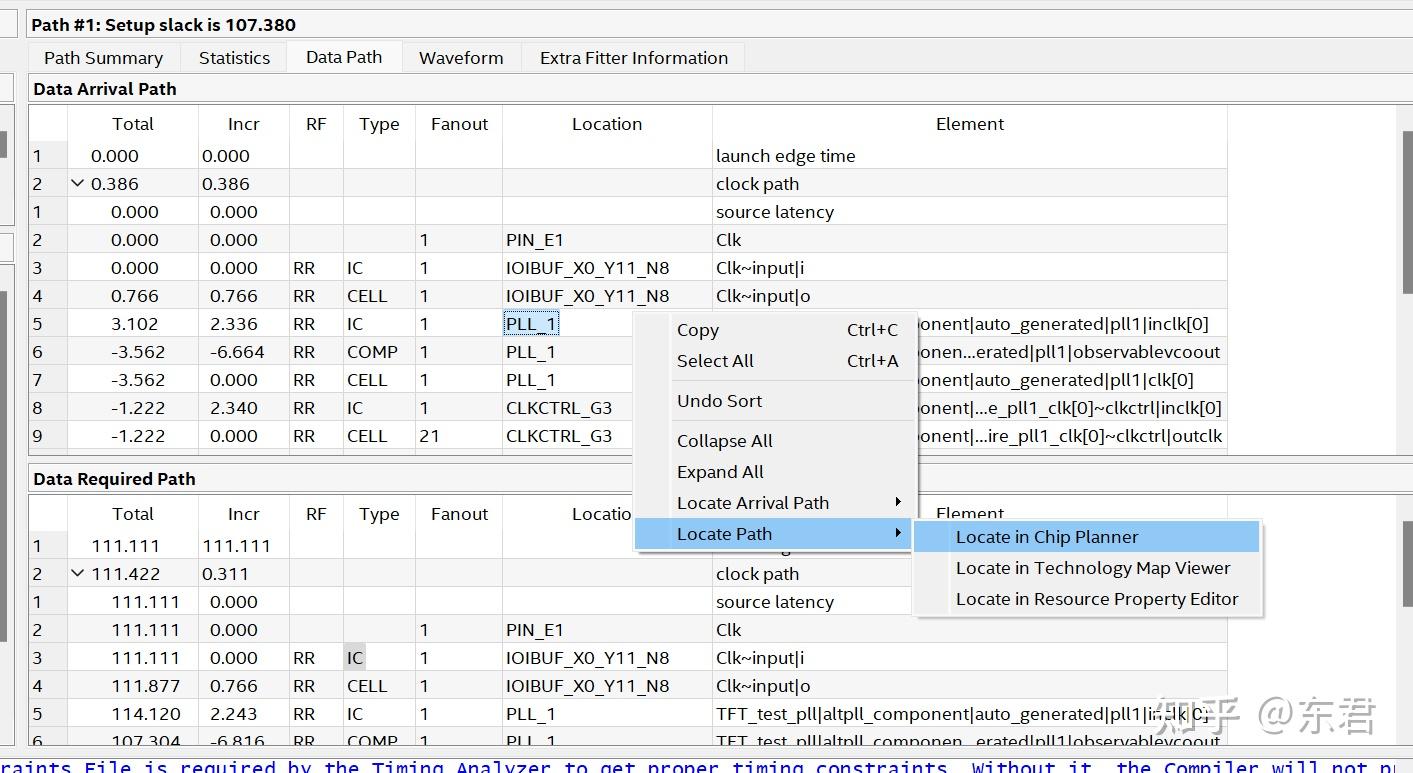The image size is (1413, 773).
Task: Select Collapse All menu option
Action: tap(724, 441)
